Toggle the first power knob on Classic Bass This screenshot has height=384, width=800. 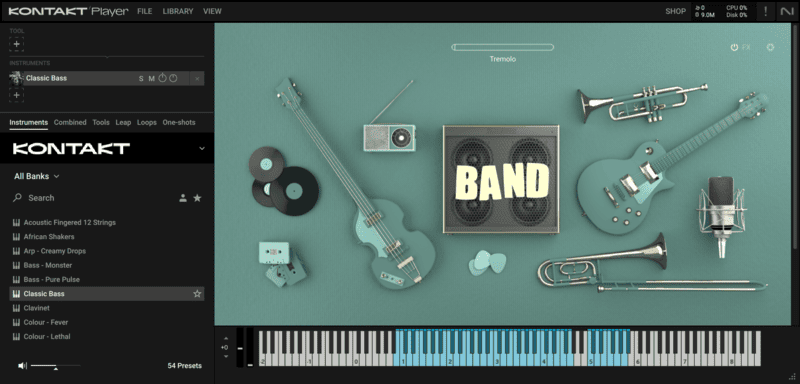pyautogui.click(x=162, y=78)
